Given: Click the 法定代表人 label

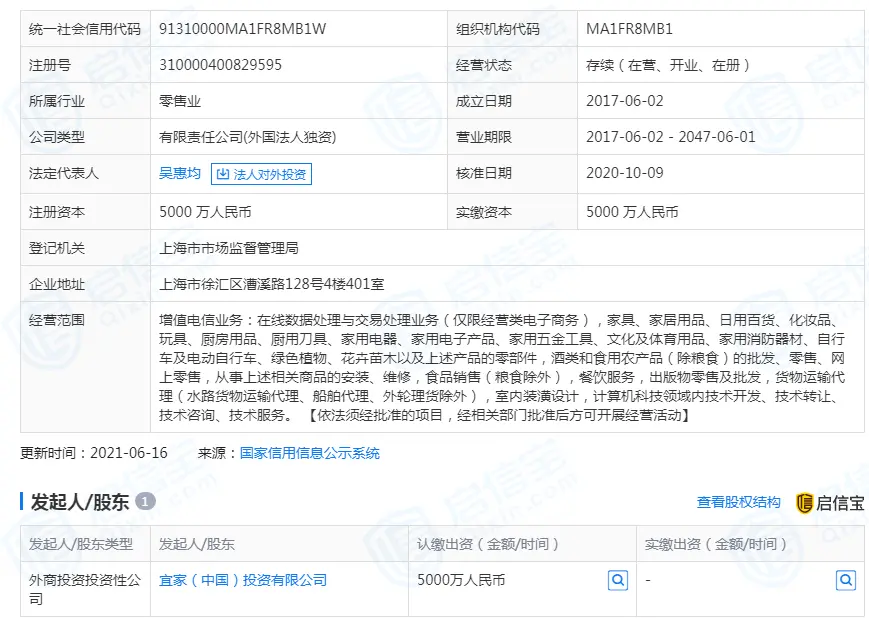Looking at the screenshot, I should tap(64, 173).
